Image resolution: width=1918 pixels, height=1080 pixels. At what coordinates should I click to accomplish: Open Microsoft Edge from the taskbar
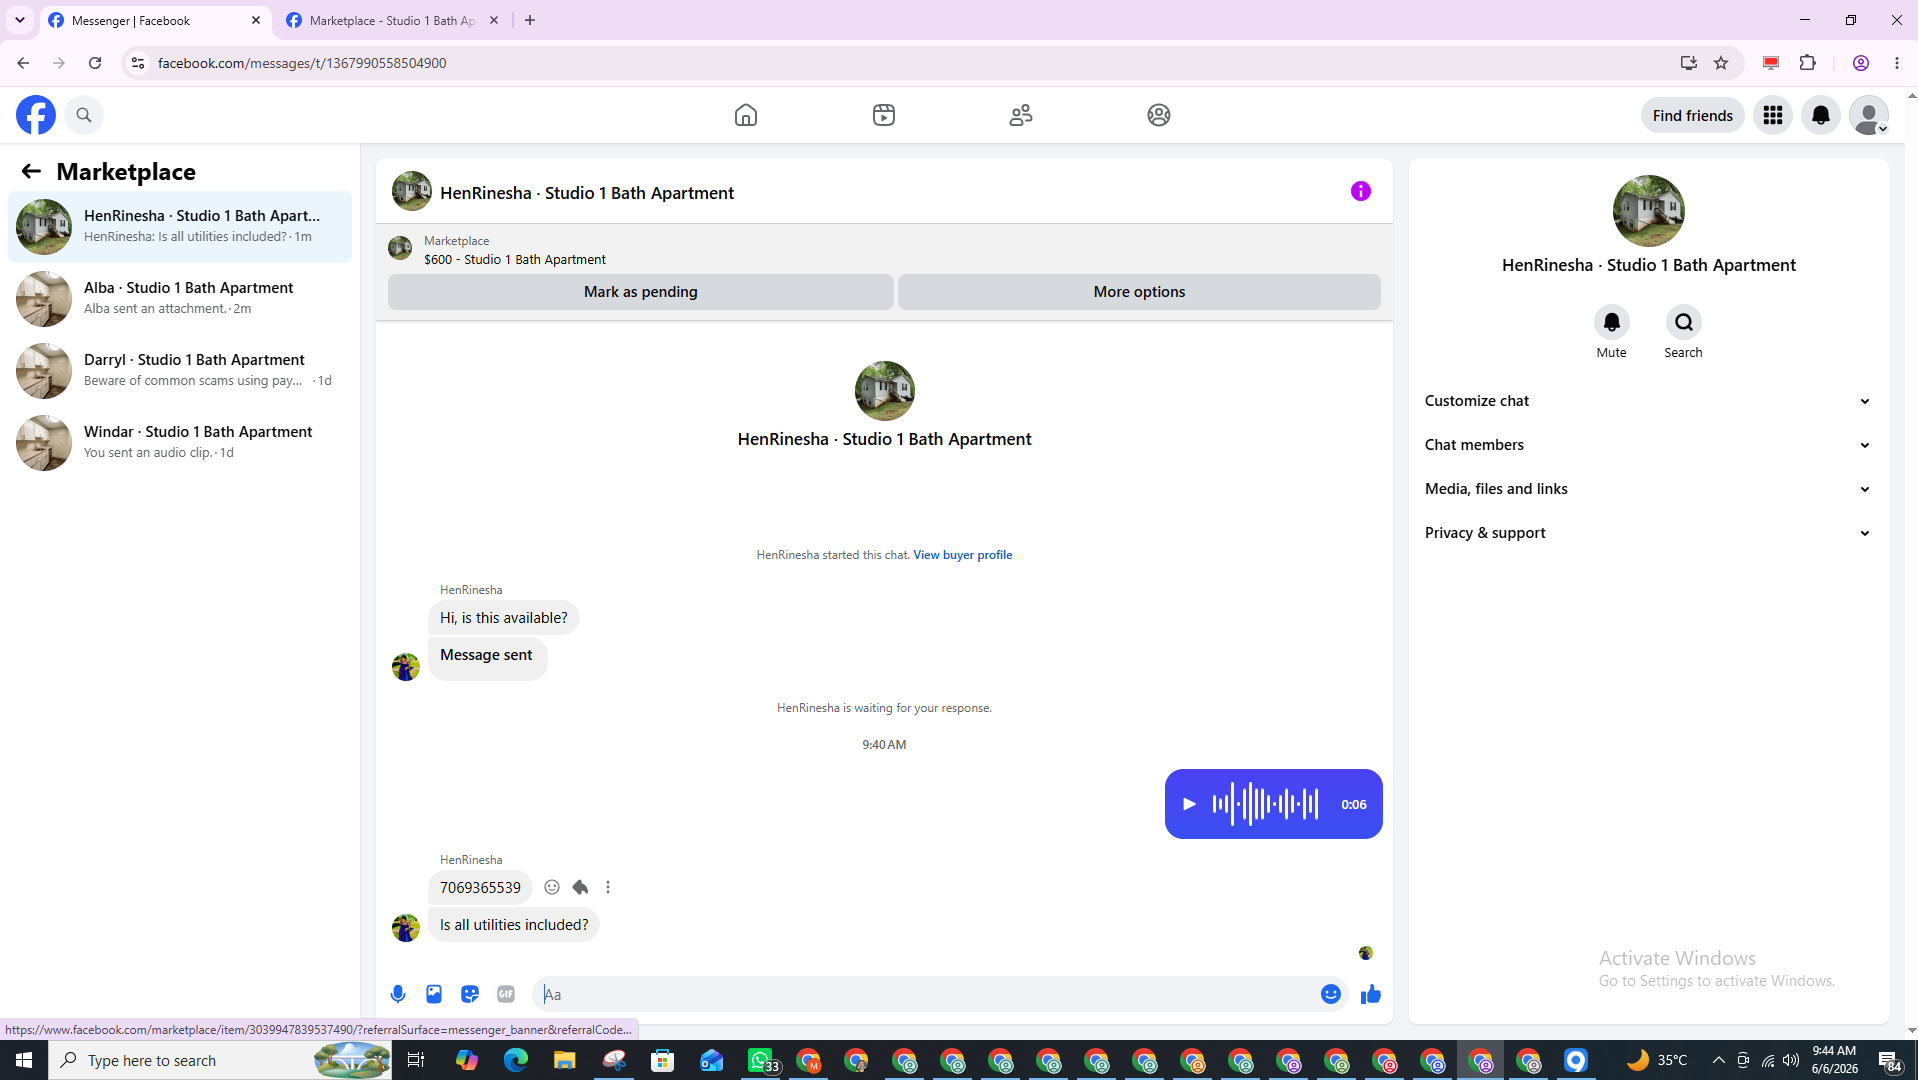click(x=516, y=1060)
